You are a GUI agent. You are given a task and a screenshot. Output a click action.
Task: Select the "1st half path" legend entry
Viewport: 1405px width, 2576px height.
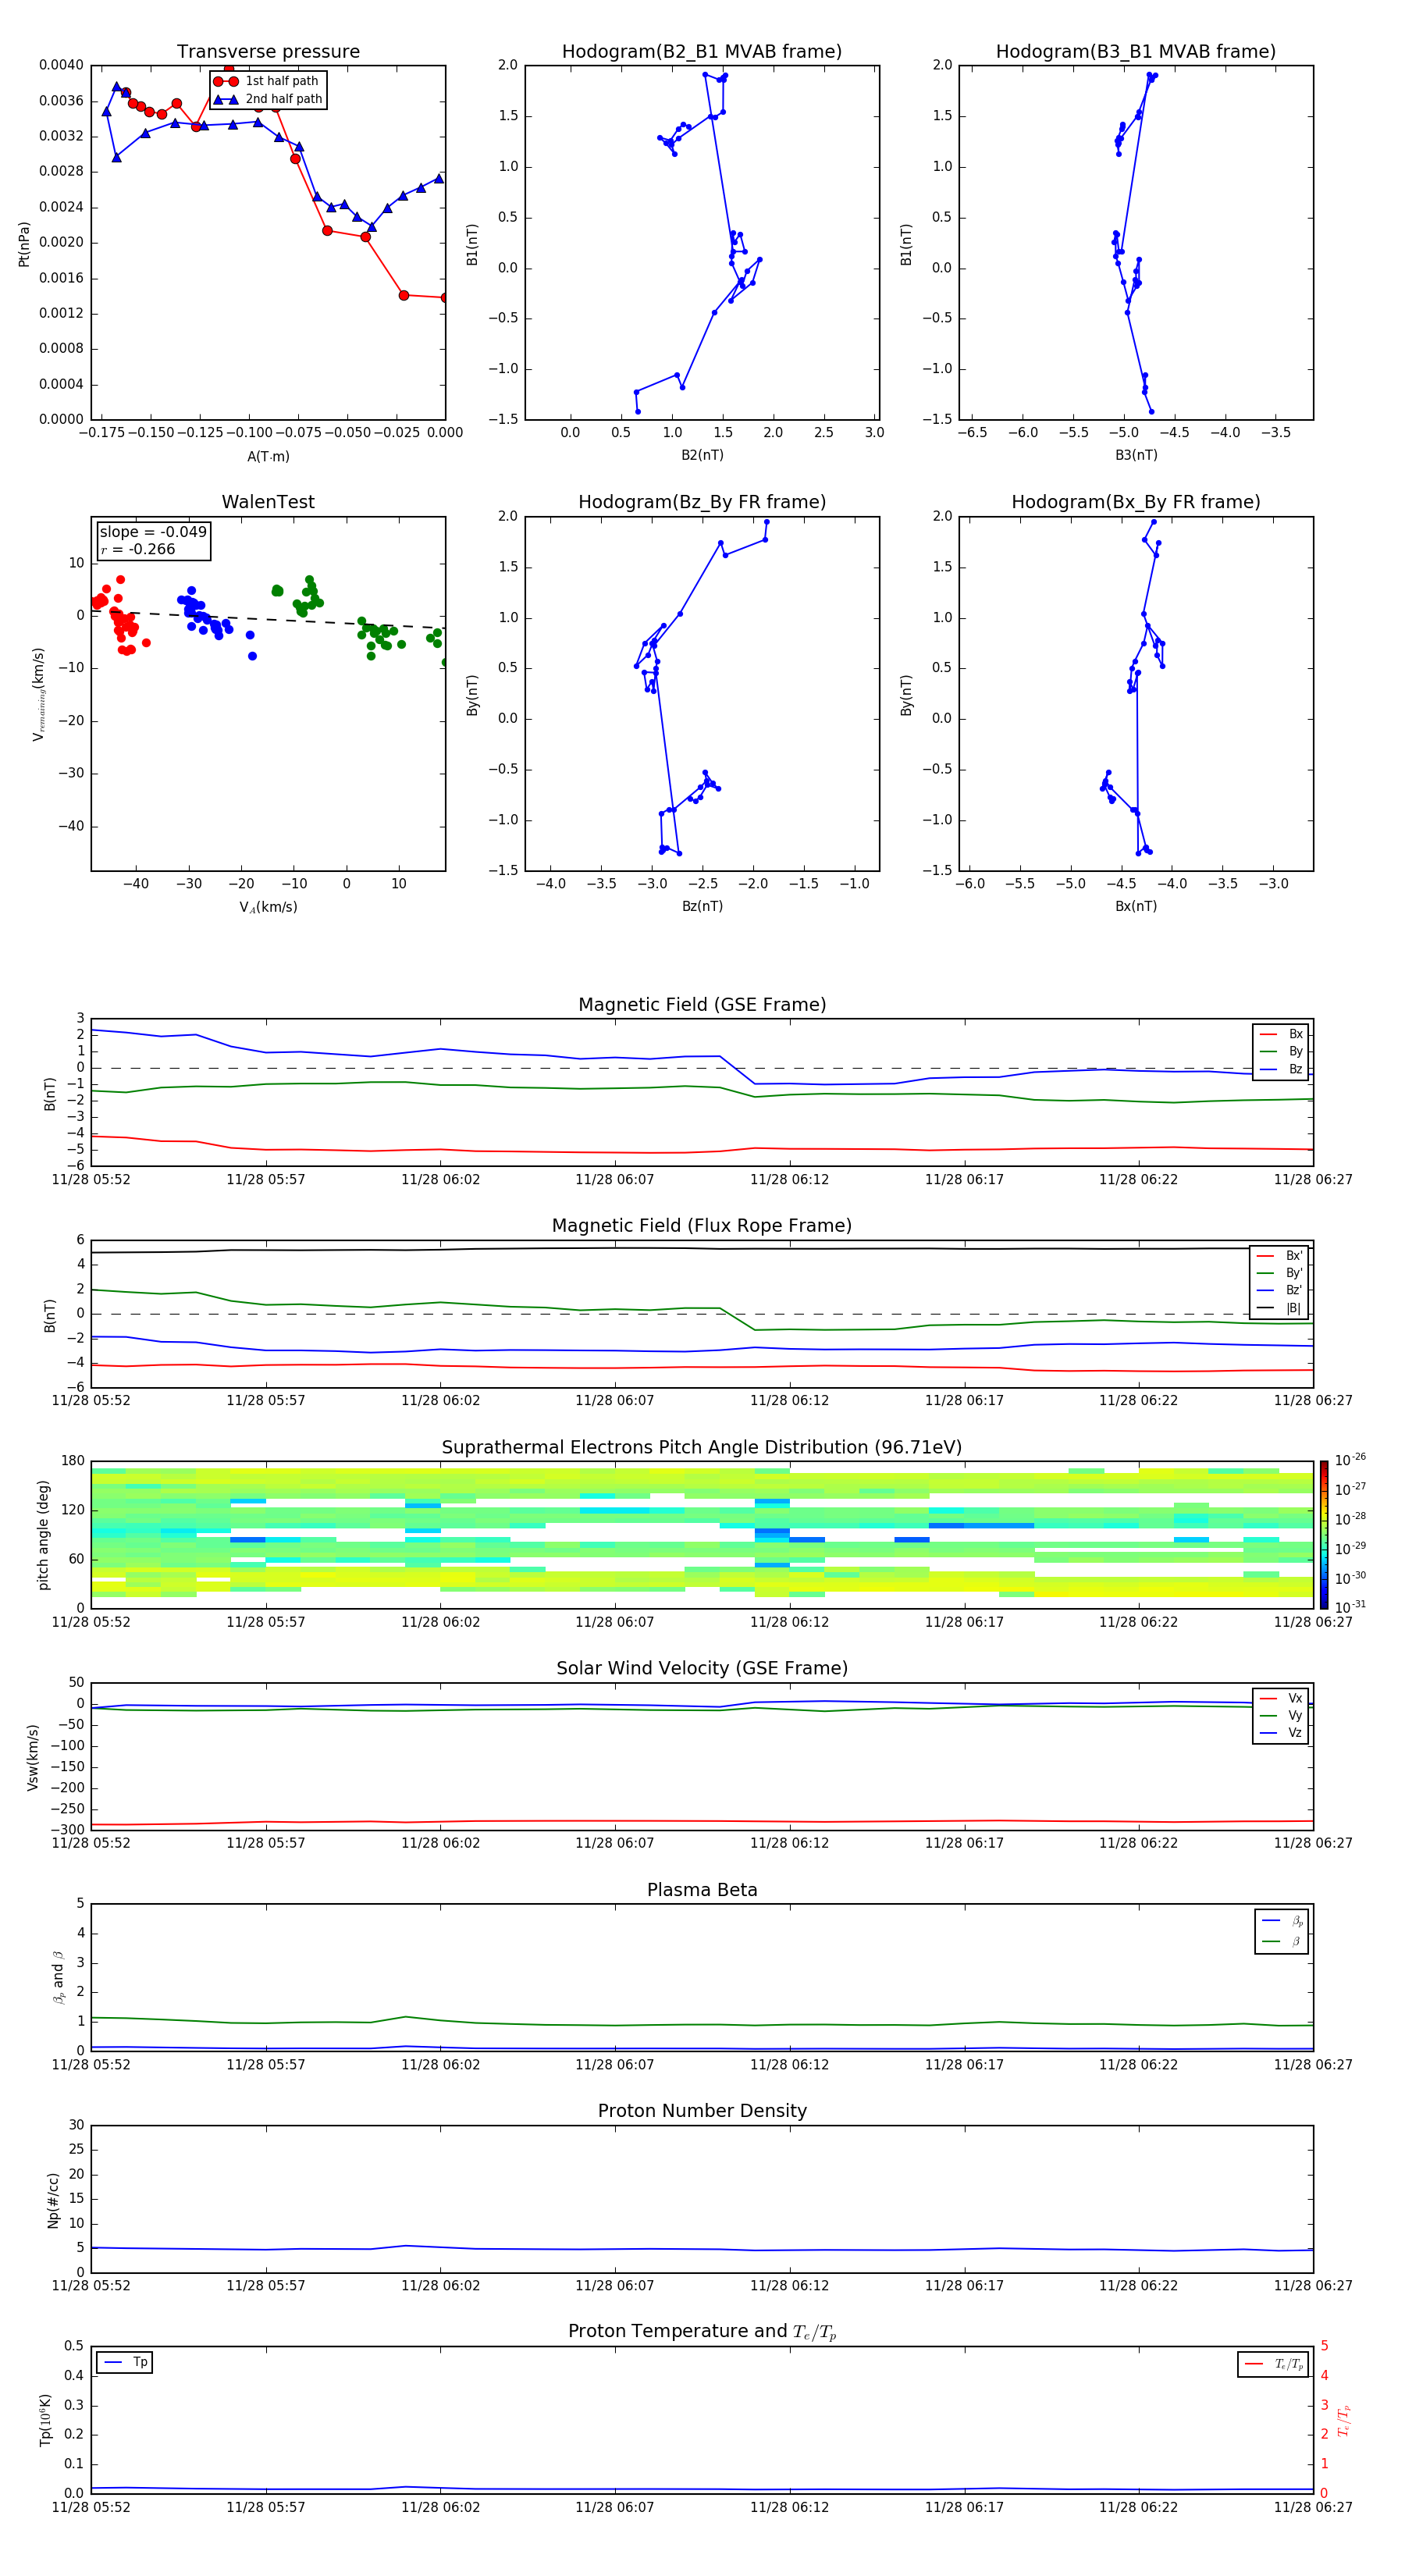coord(267,81)
